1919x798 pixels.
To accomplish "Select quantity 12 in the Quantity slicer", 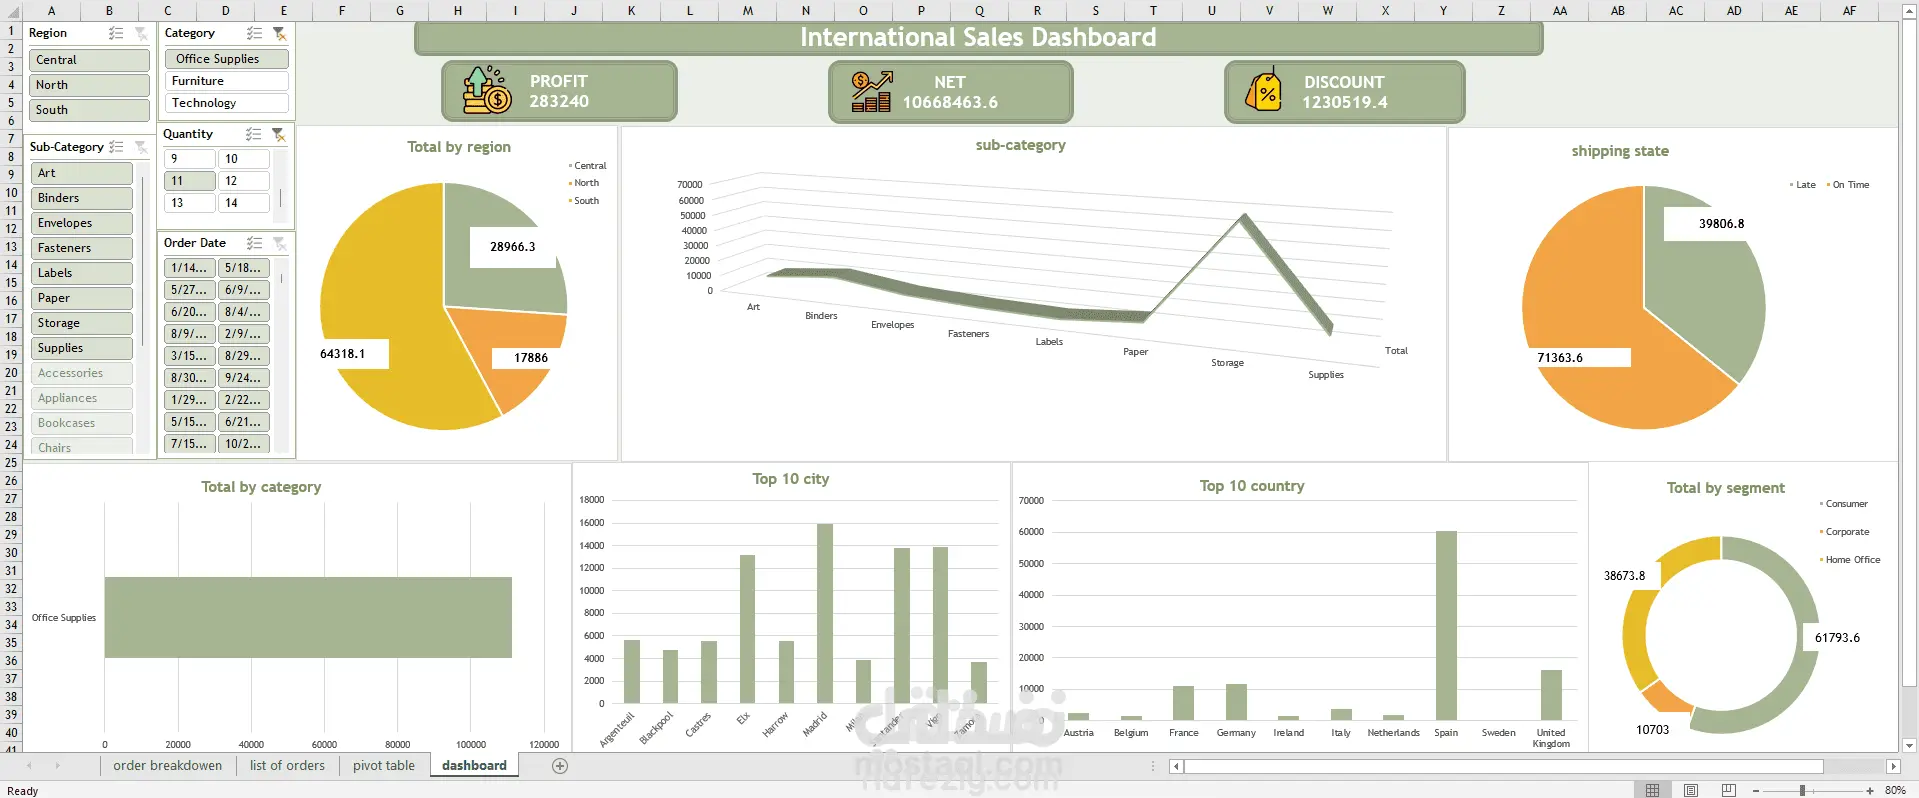I will 244,181.
